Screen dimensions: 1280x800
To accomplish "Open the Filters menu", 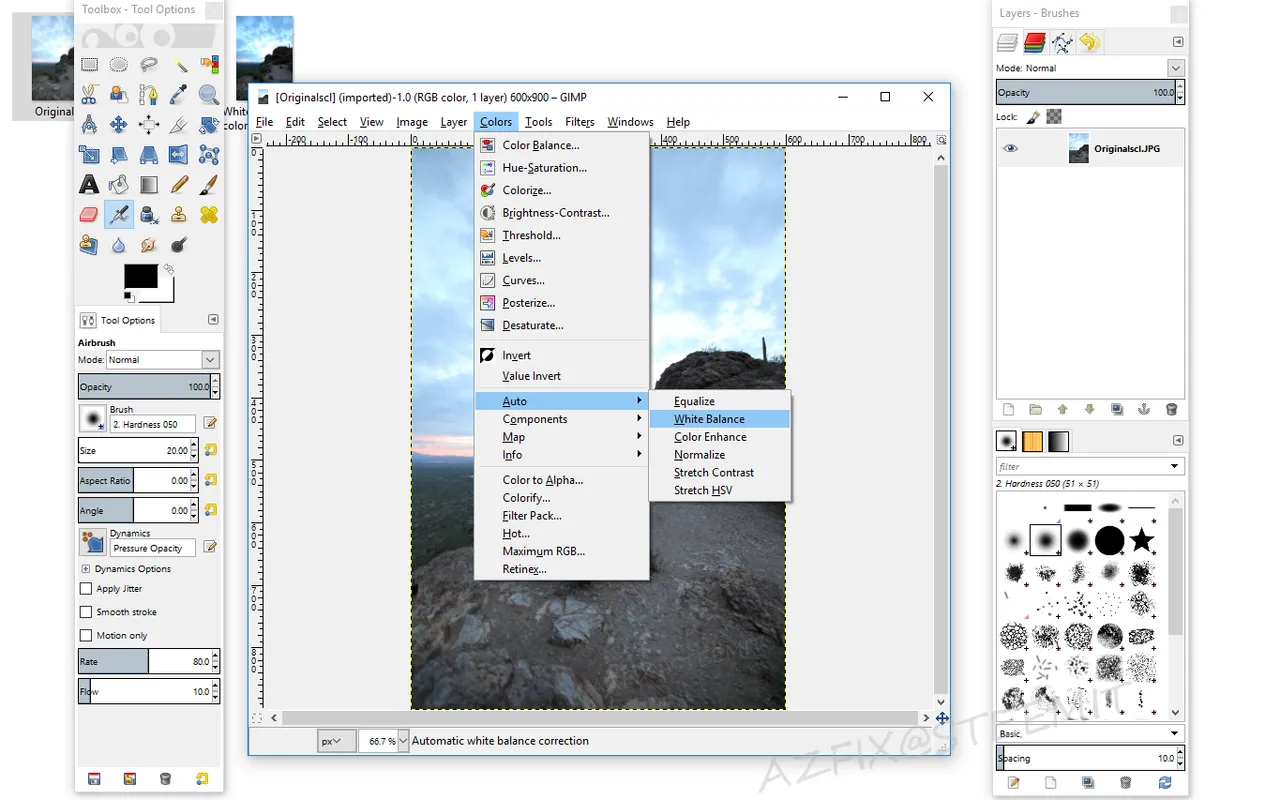I will tap(580, 122).
